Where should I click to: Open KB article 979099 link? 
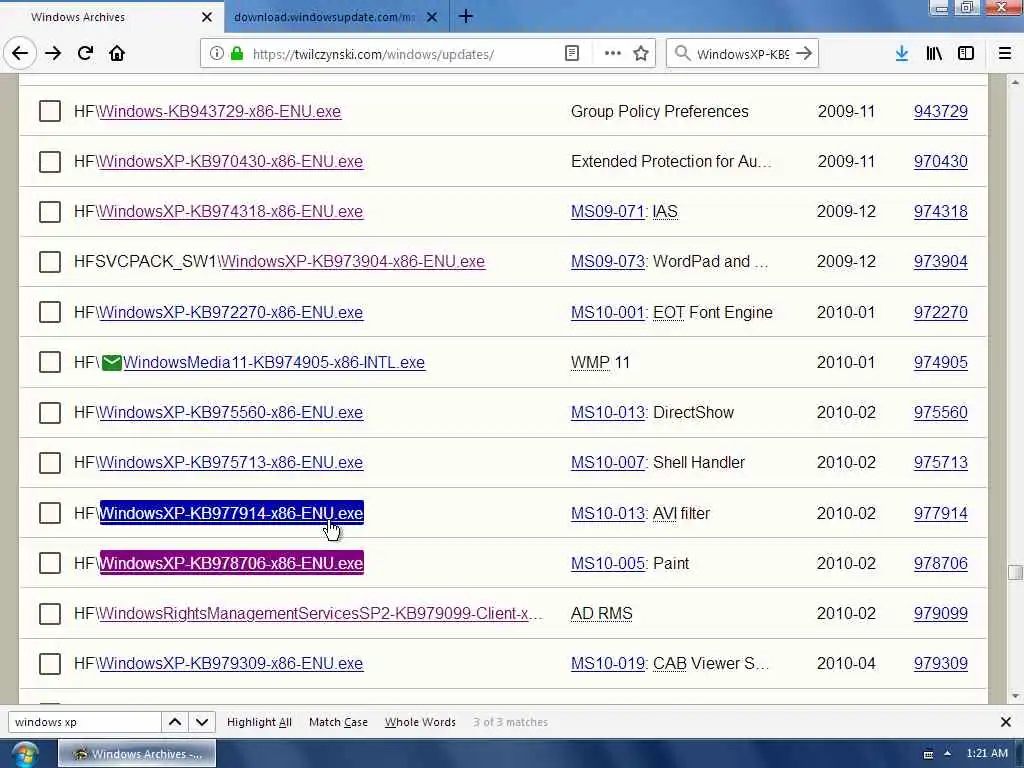pos(940,613)
